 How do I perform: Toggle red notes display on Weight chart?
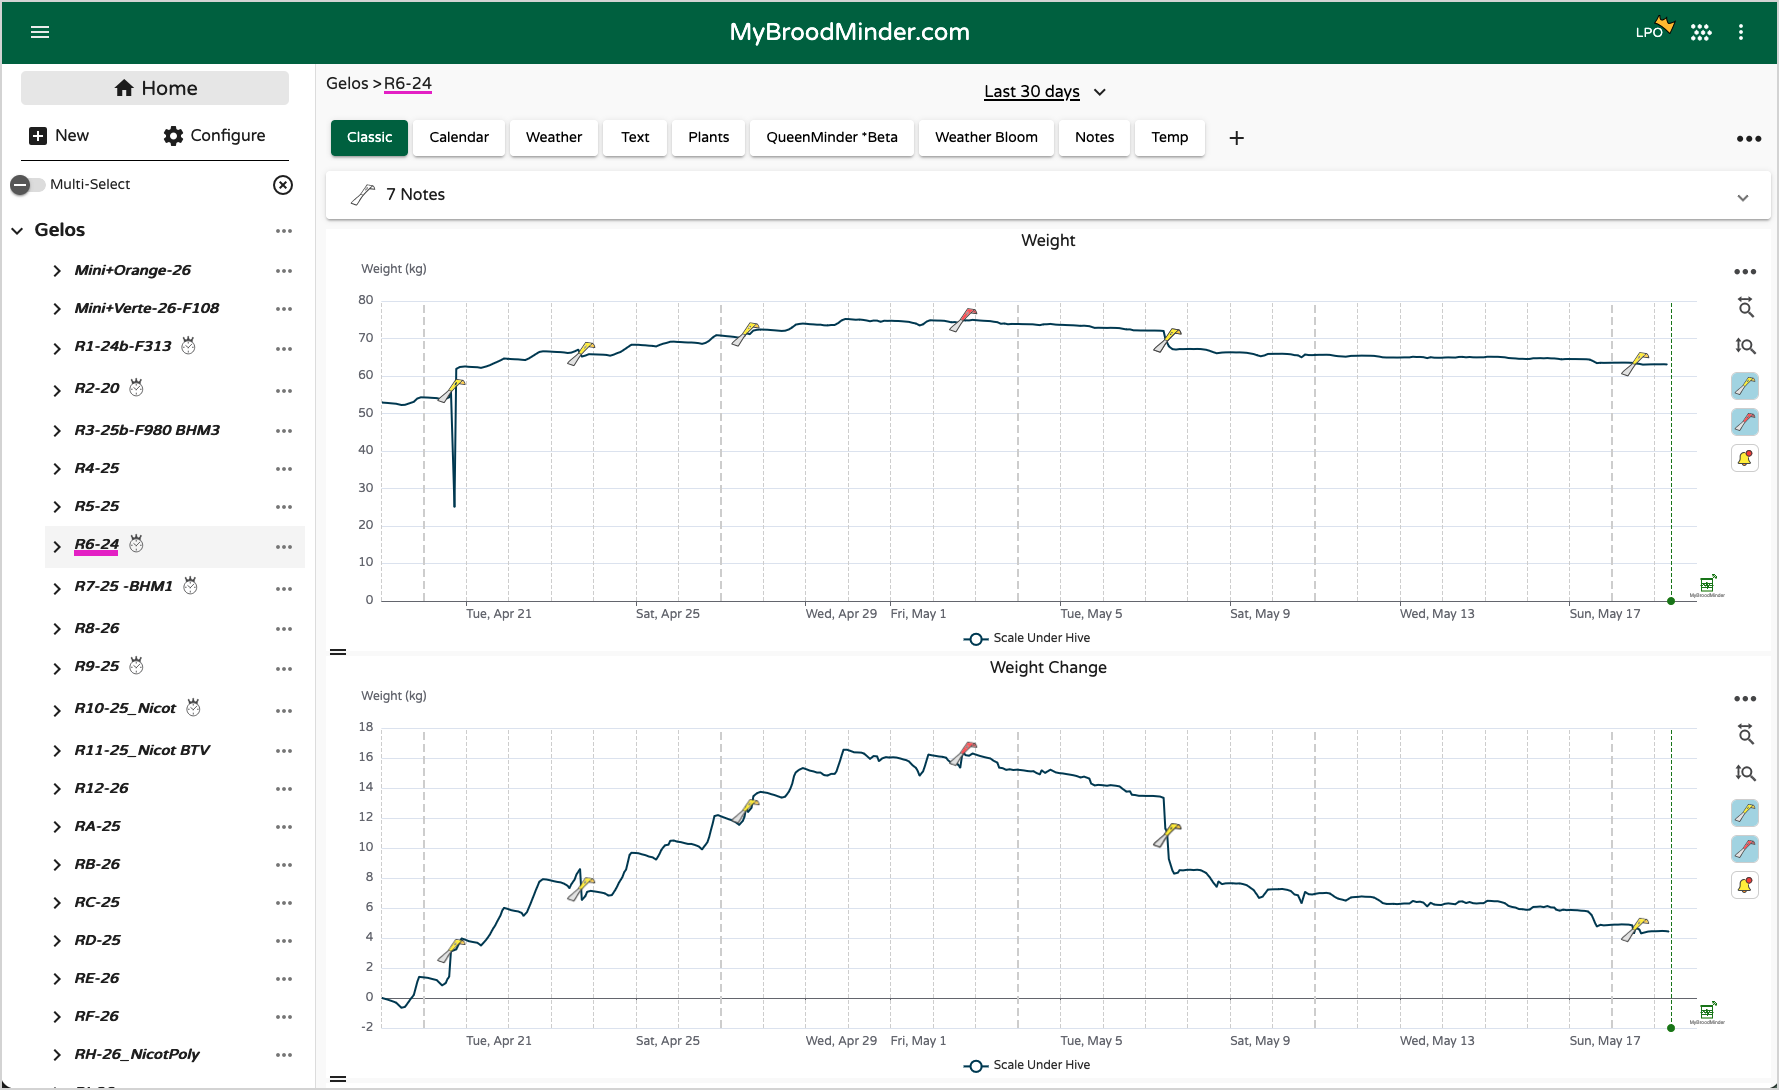1745,422
